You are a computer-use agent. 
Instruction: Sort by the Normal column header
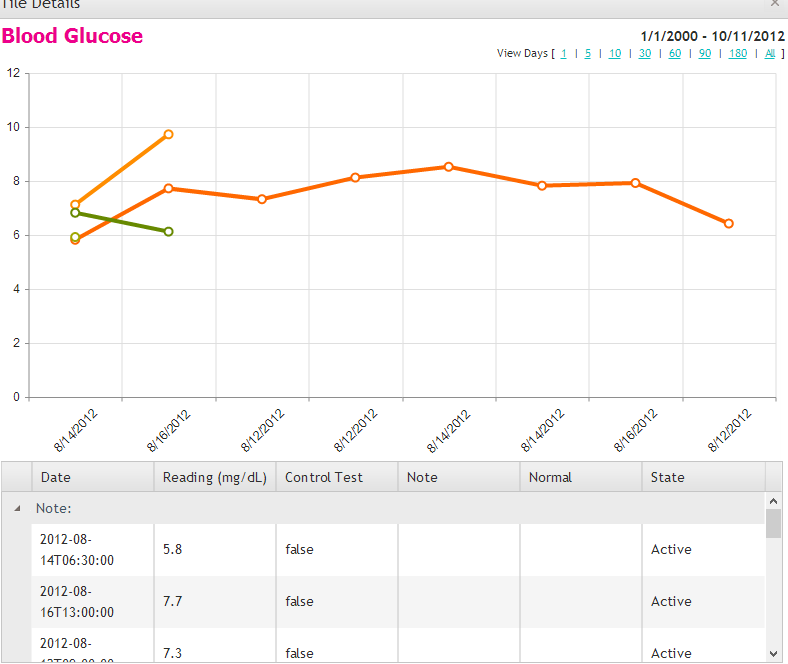click(581, 477)
